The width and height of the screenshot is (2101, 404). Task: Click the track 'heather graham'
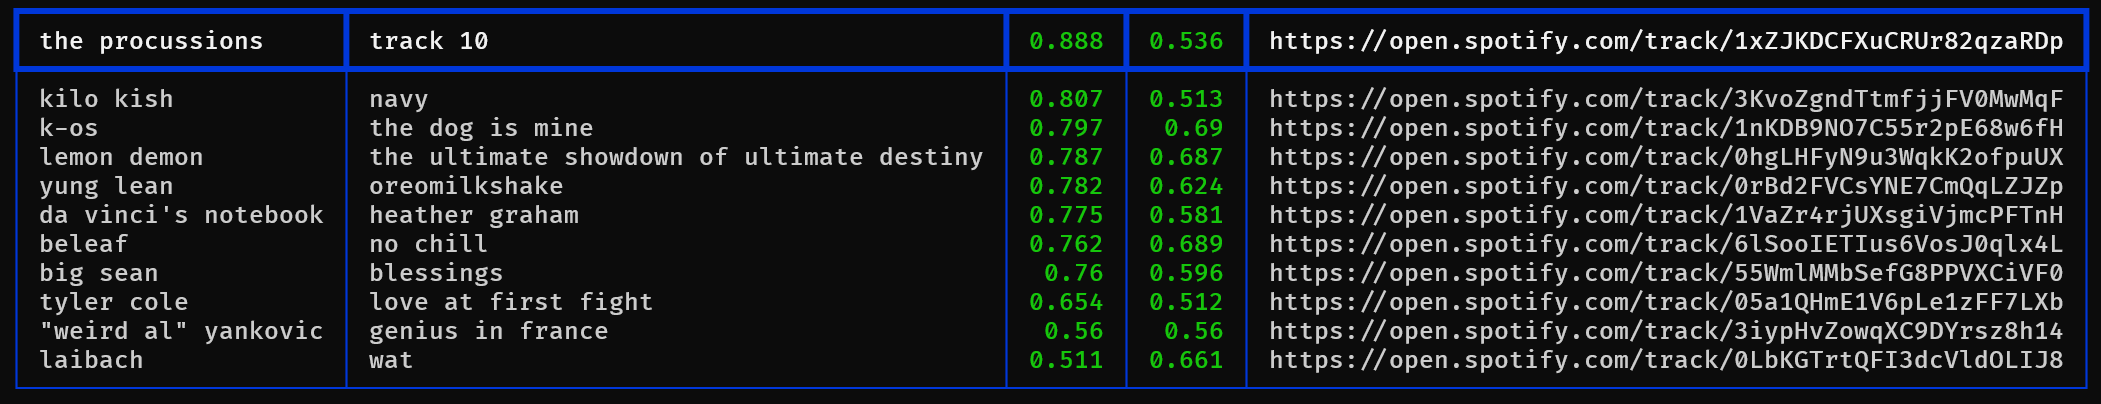coord(474,215)
